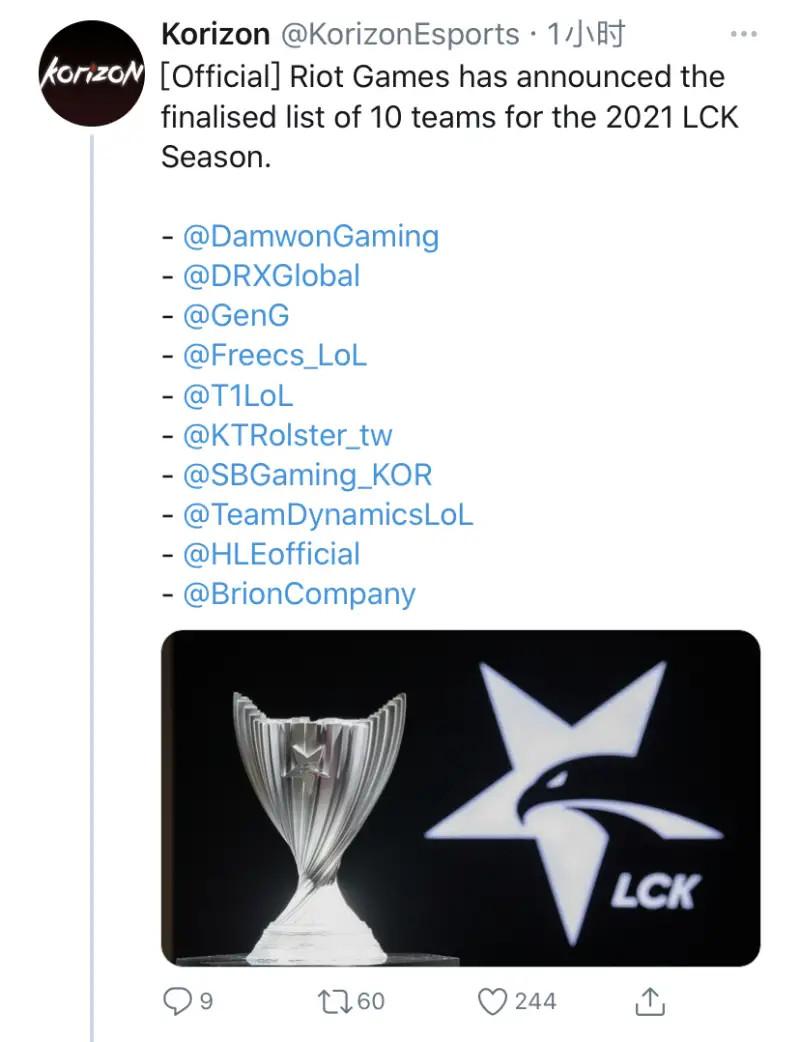Image resolution: width=800 pixels, height=1042 pixels.
Task: Like the tweet with heart icon
Action: tap(493, 1000)
